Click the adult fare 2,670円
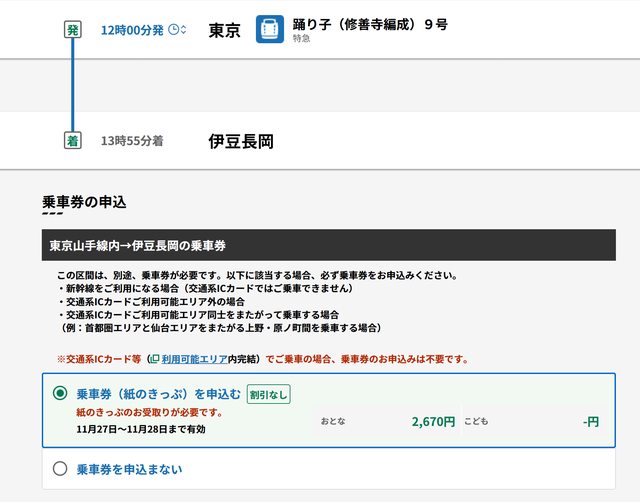 (x=433, y=421)
